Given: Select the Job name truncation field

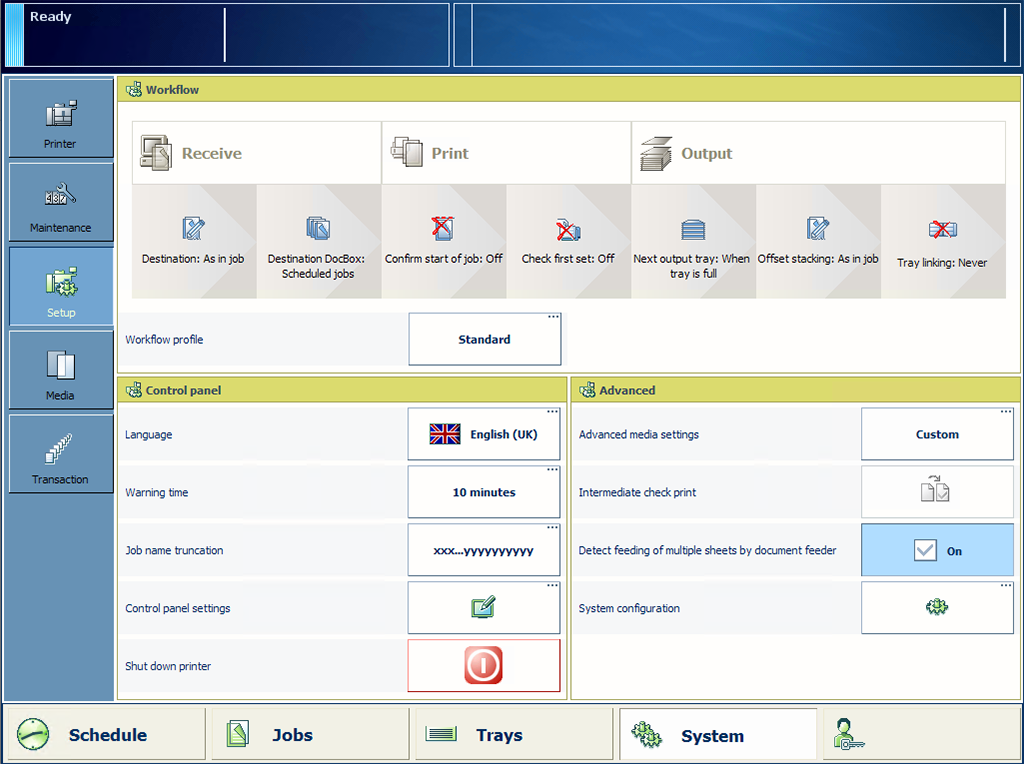Looking at the screenshot, I should 483,550.
